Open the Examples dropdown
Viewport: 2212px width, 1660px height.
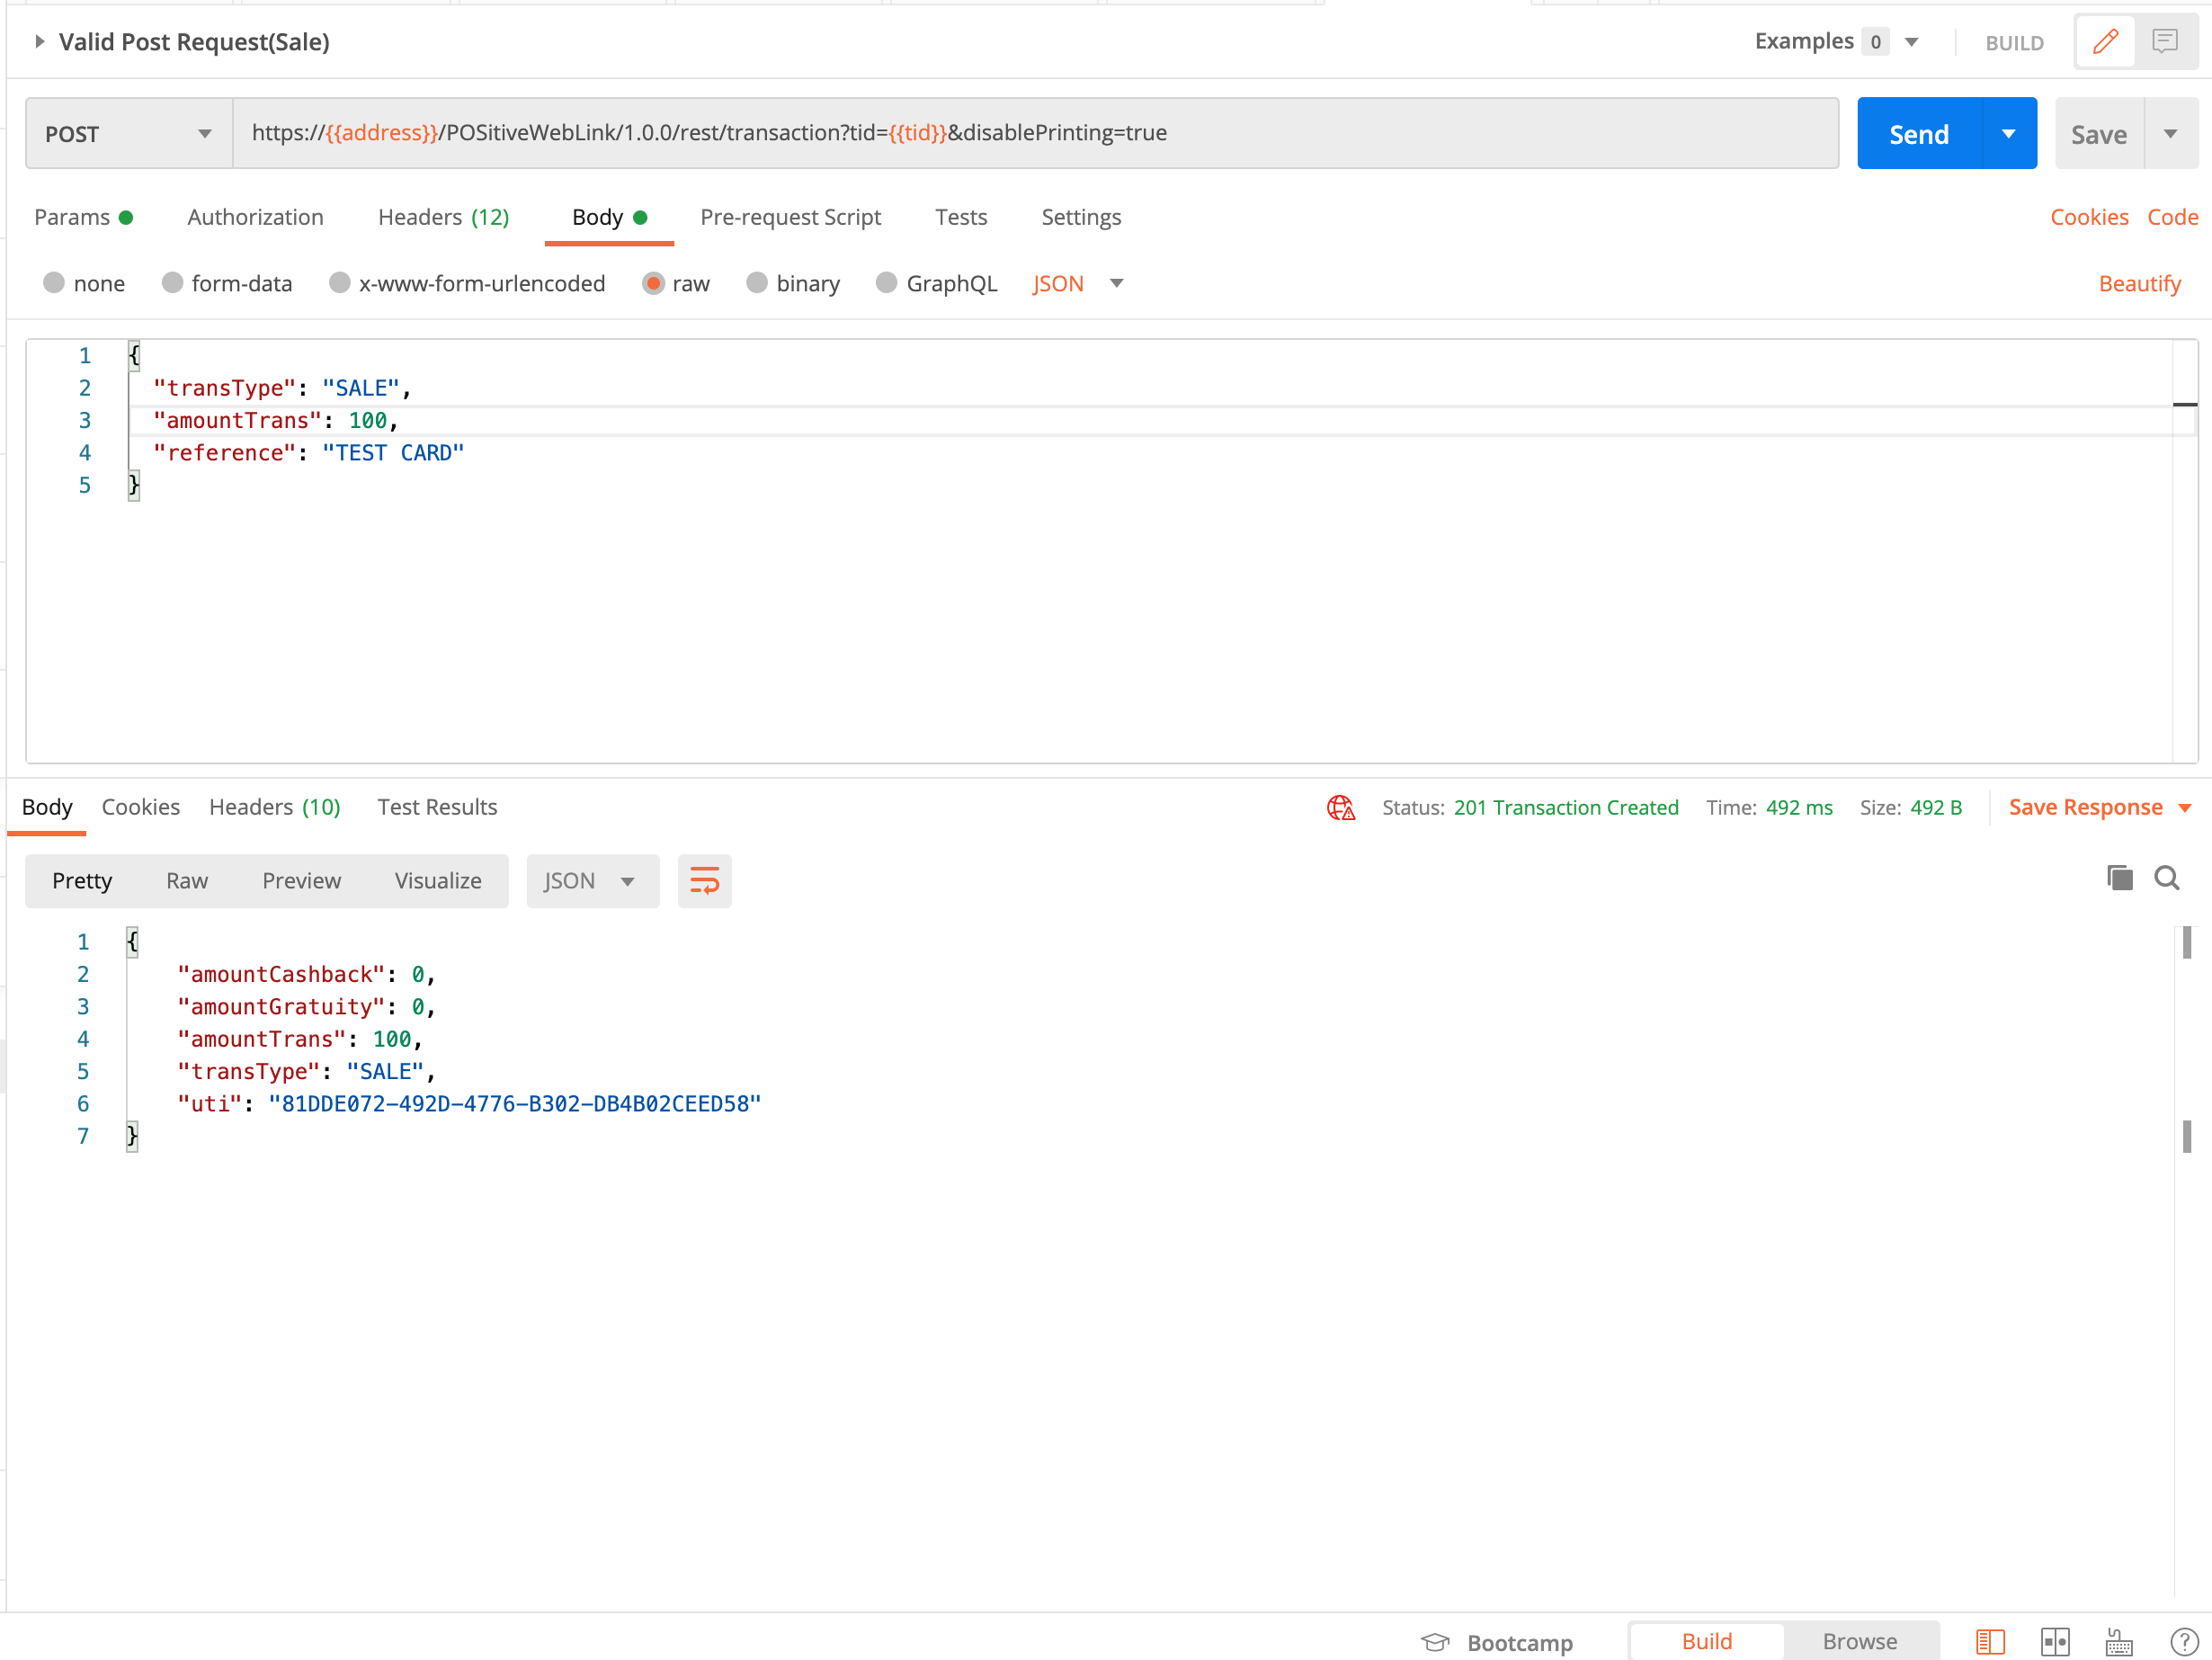(x=1836, y=41)
